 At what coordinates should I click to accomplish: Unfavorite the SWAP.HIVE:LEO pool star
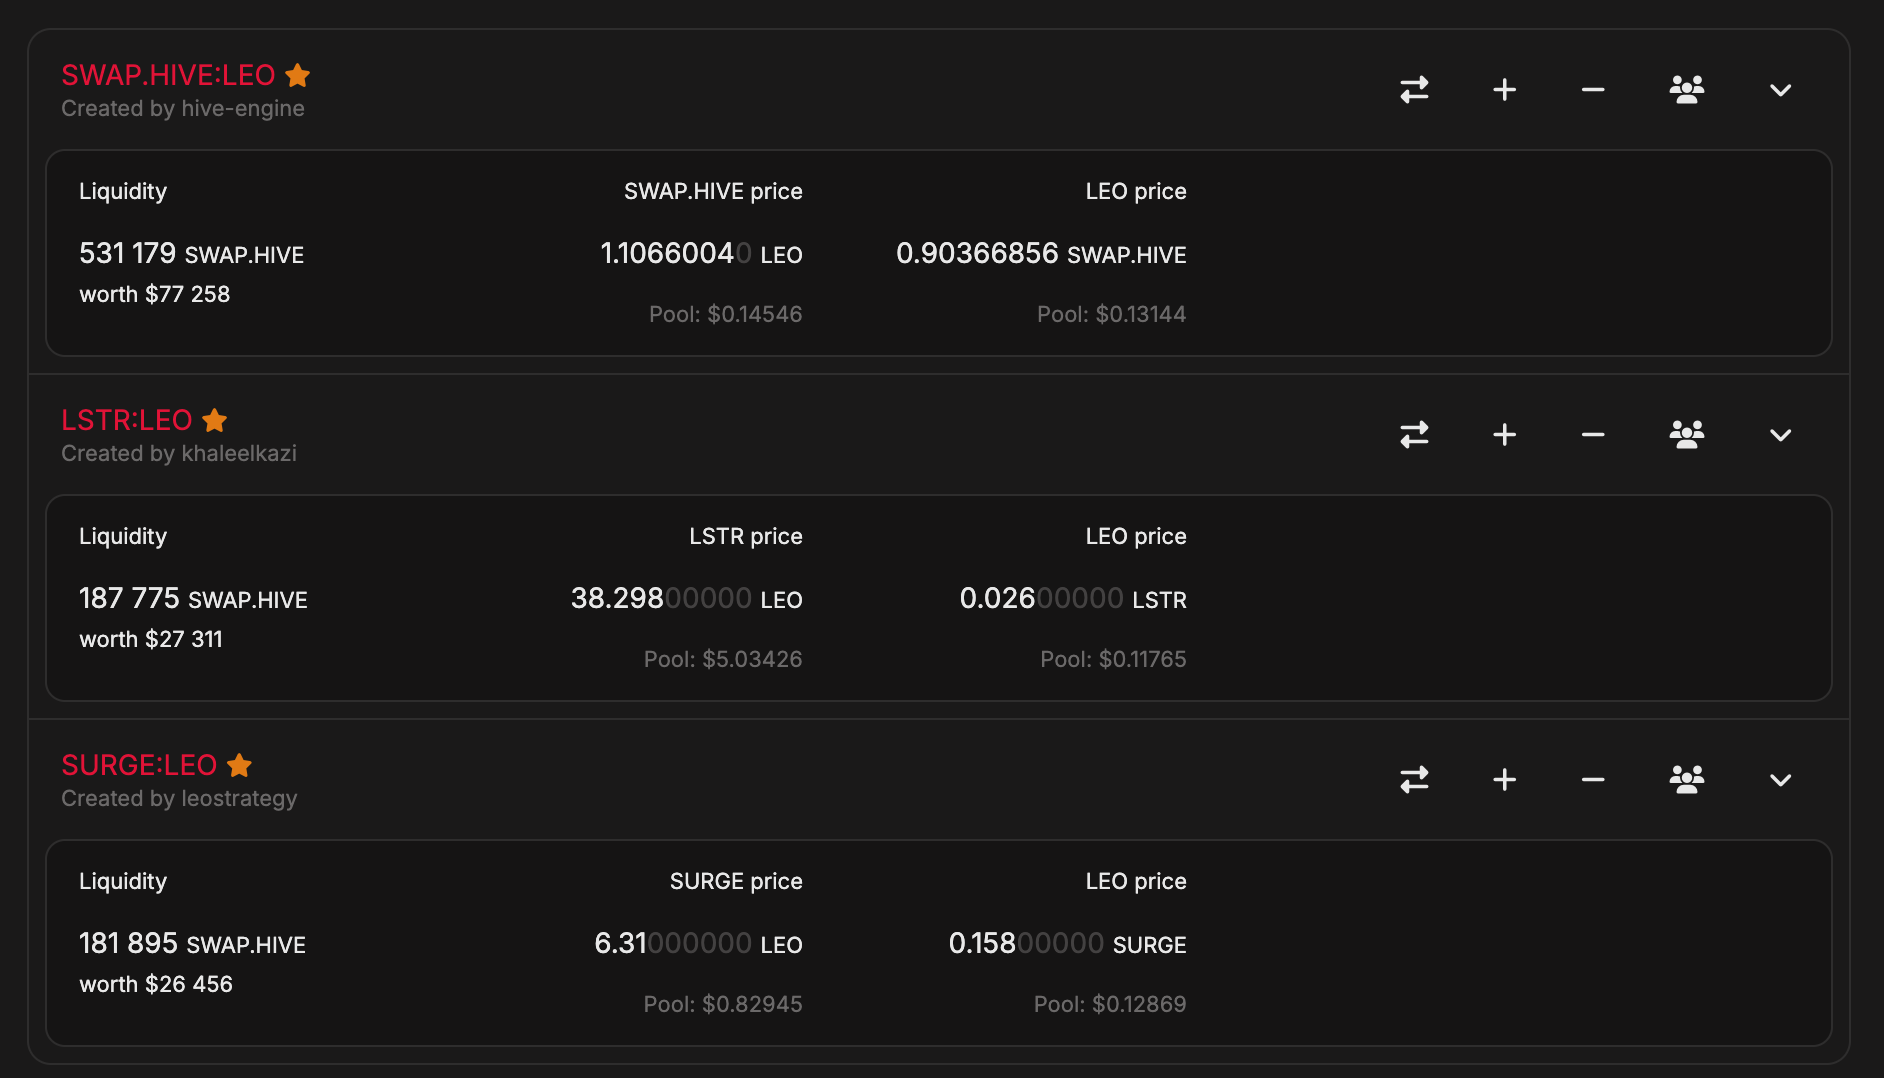point(298,75)
